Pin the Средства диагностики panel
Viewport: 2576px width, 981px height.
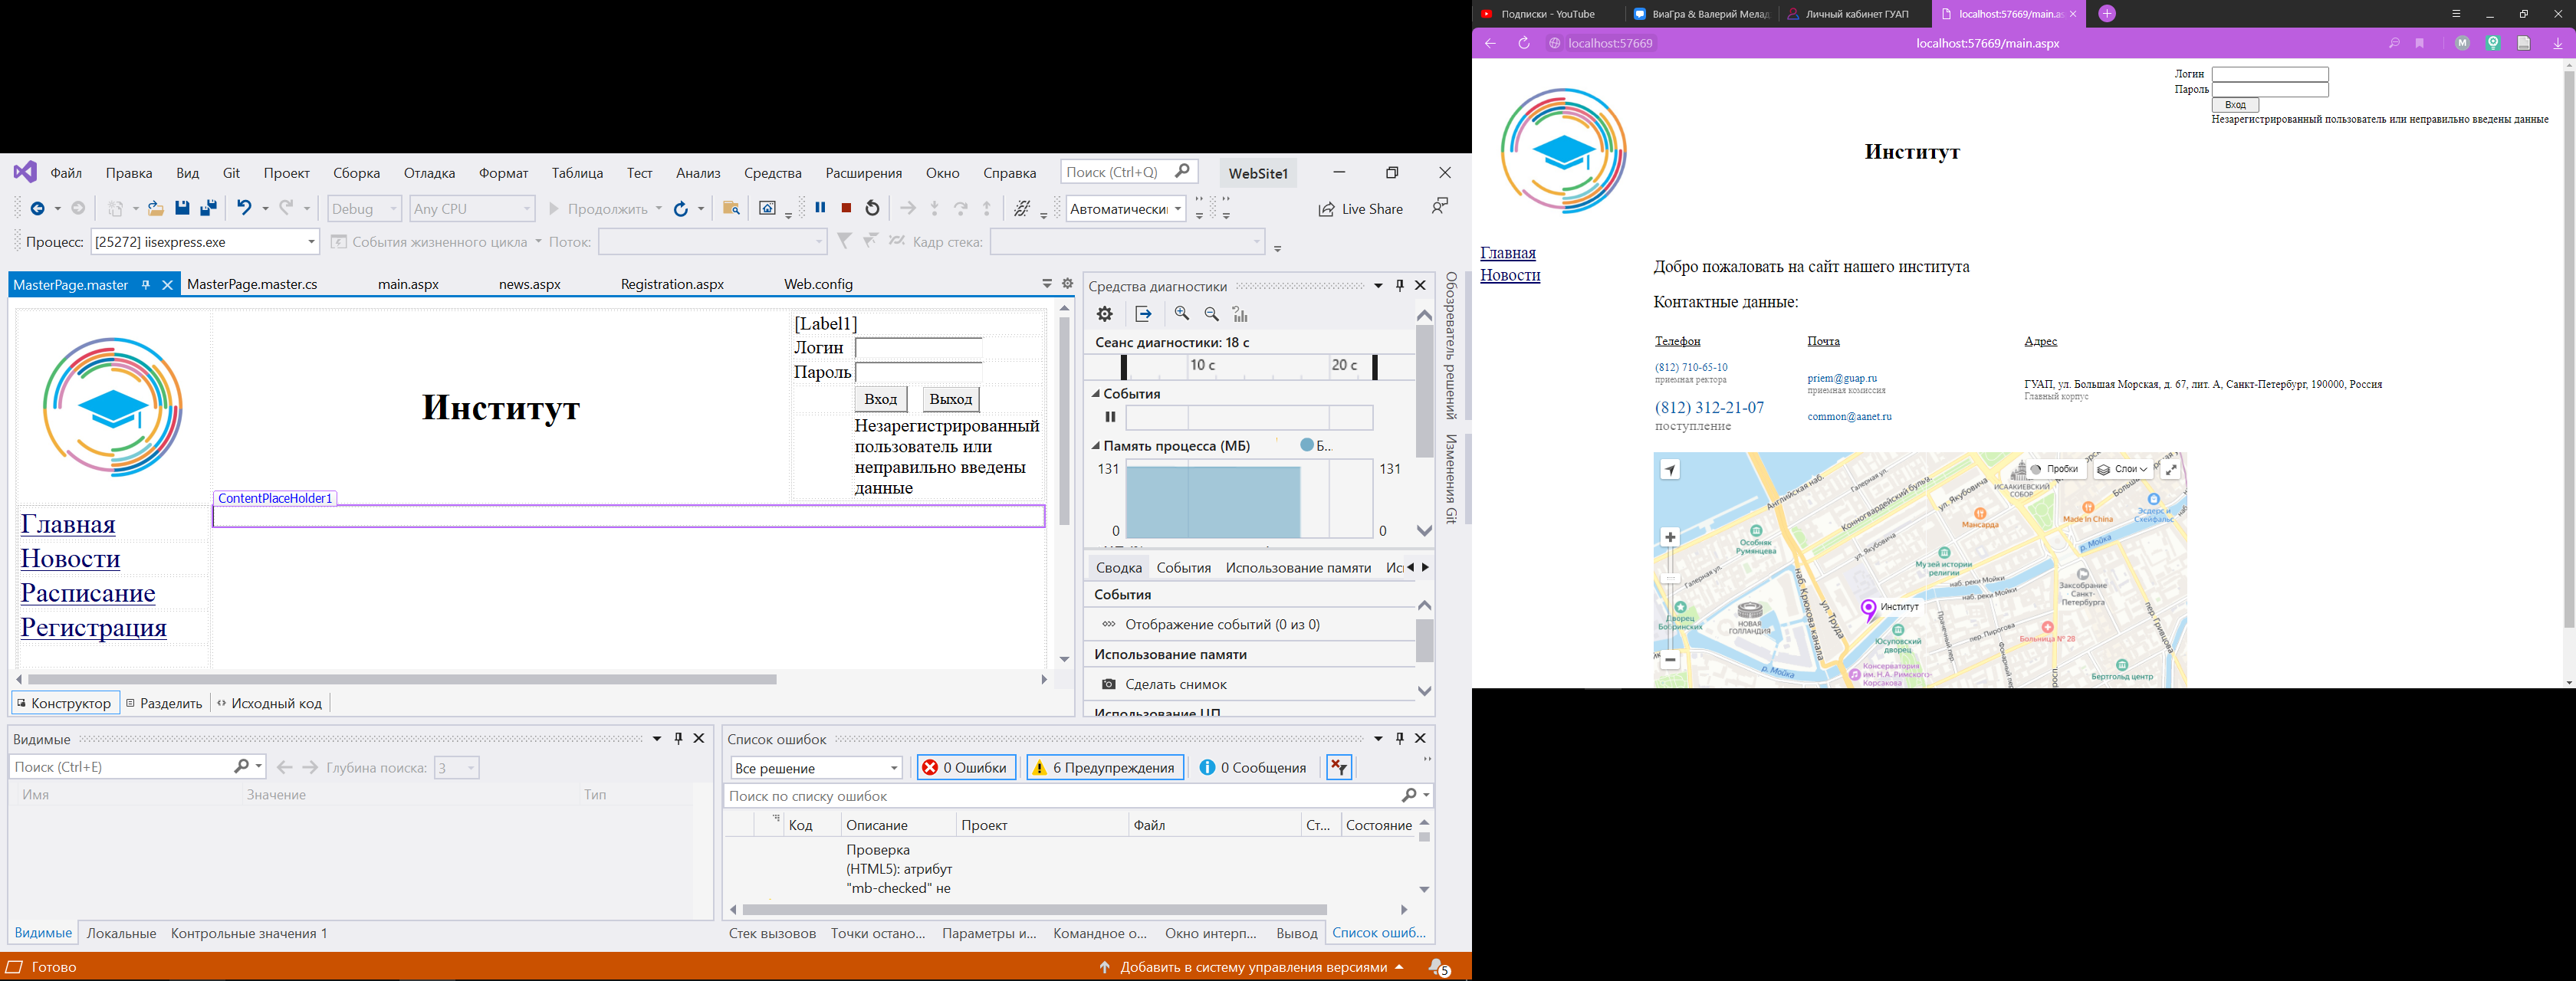point(1400,285)
